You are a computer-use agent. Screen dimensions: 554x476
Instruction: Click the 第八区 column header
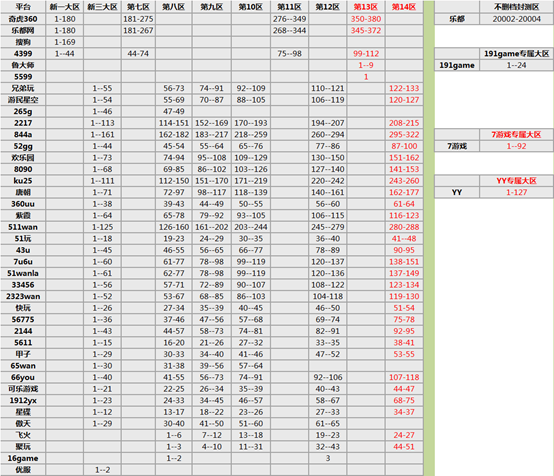[x=173, y=7]
